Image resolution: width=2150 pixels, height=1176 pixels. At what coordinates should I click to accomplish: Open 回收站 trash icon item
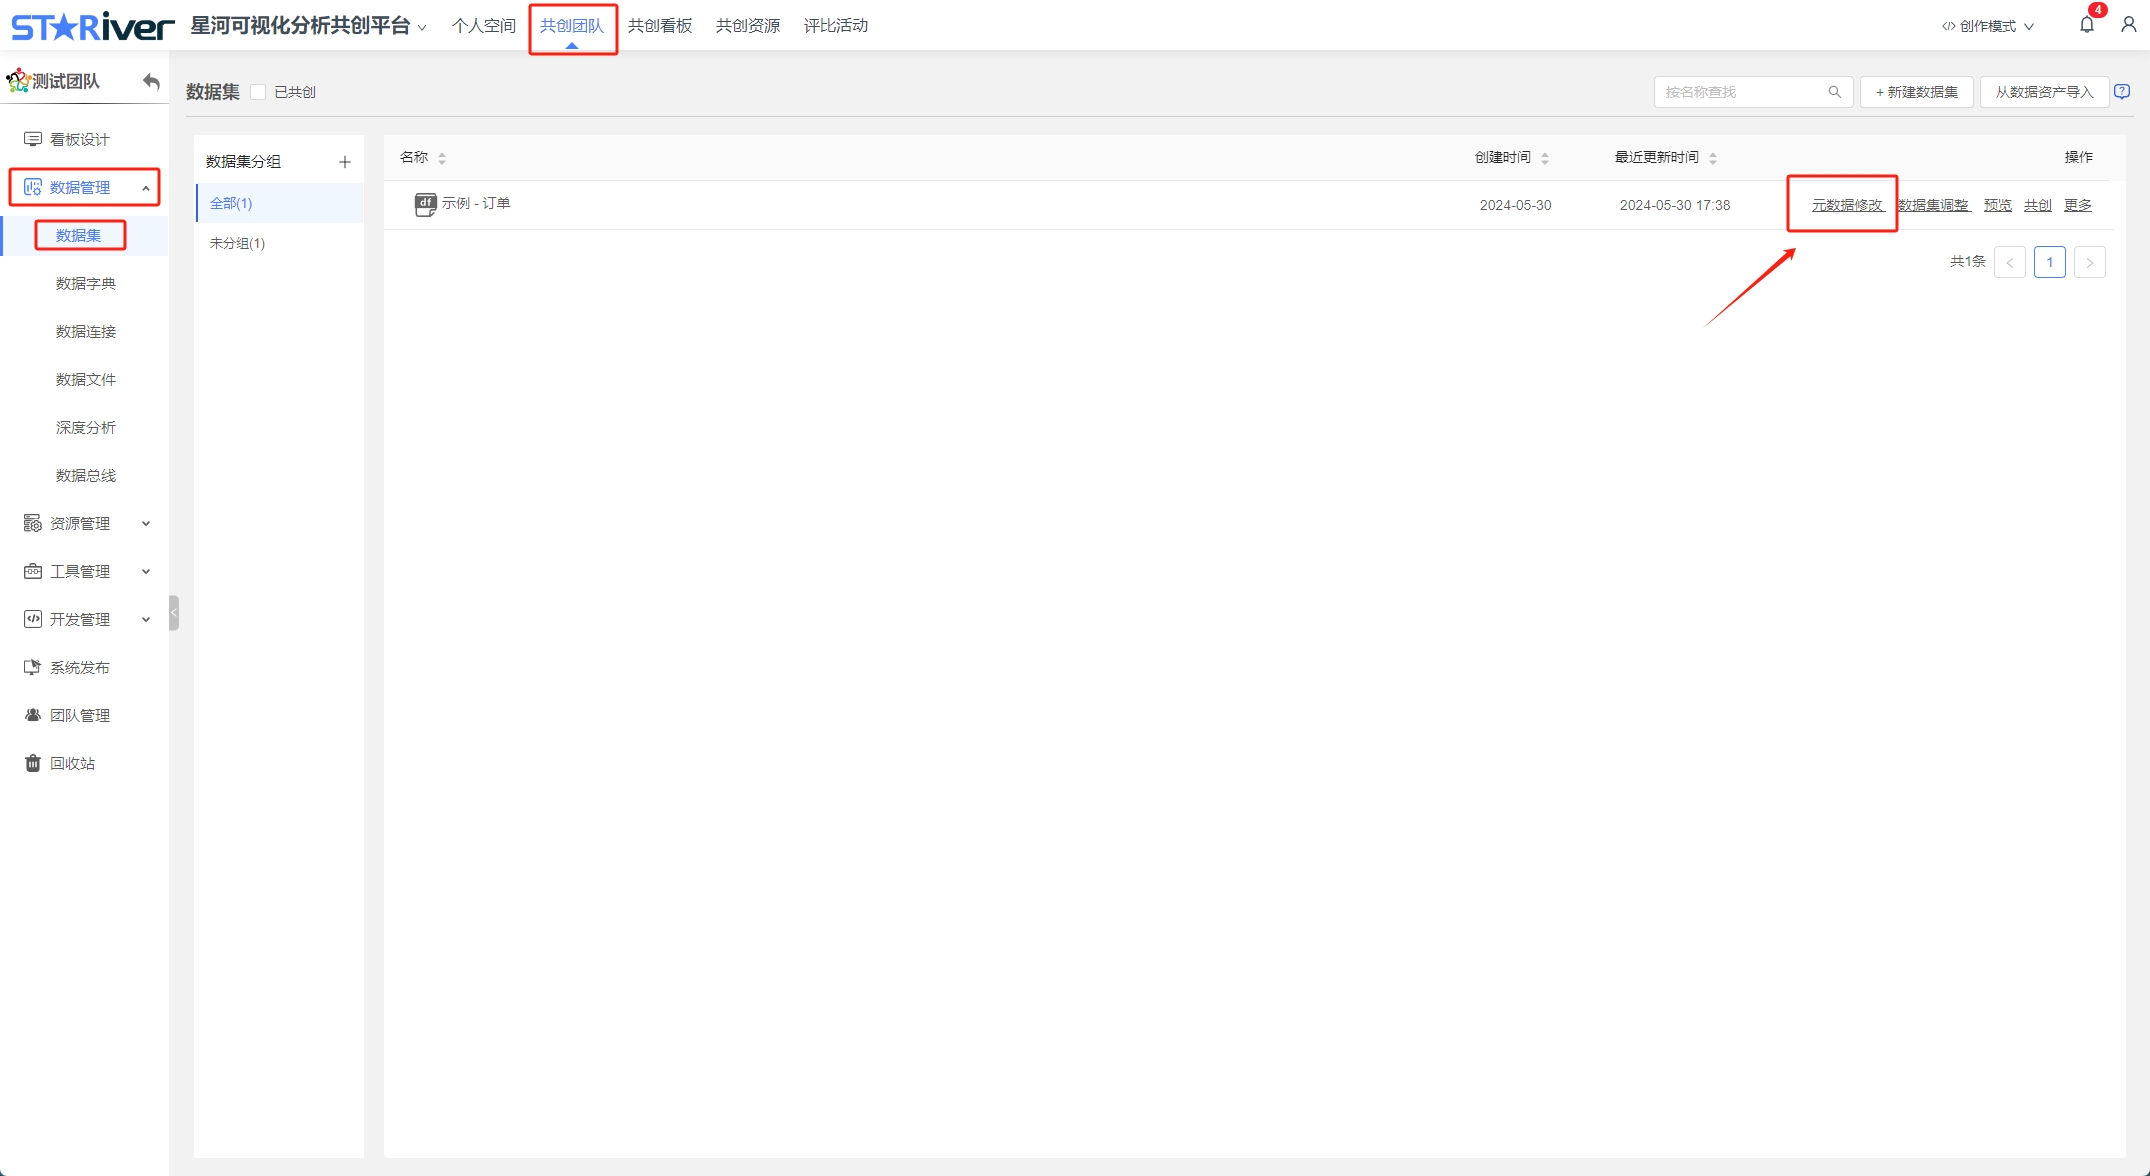33,763
